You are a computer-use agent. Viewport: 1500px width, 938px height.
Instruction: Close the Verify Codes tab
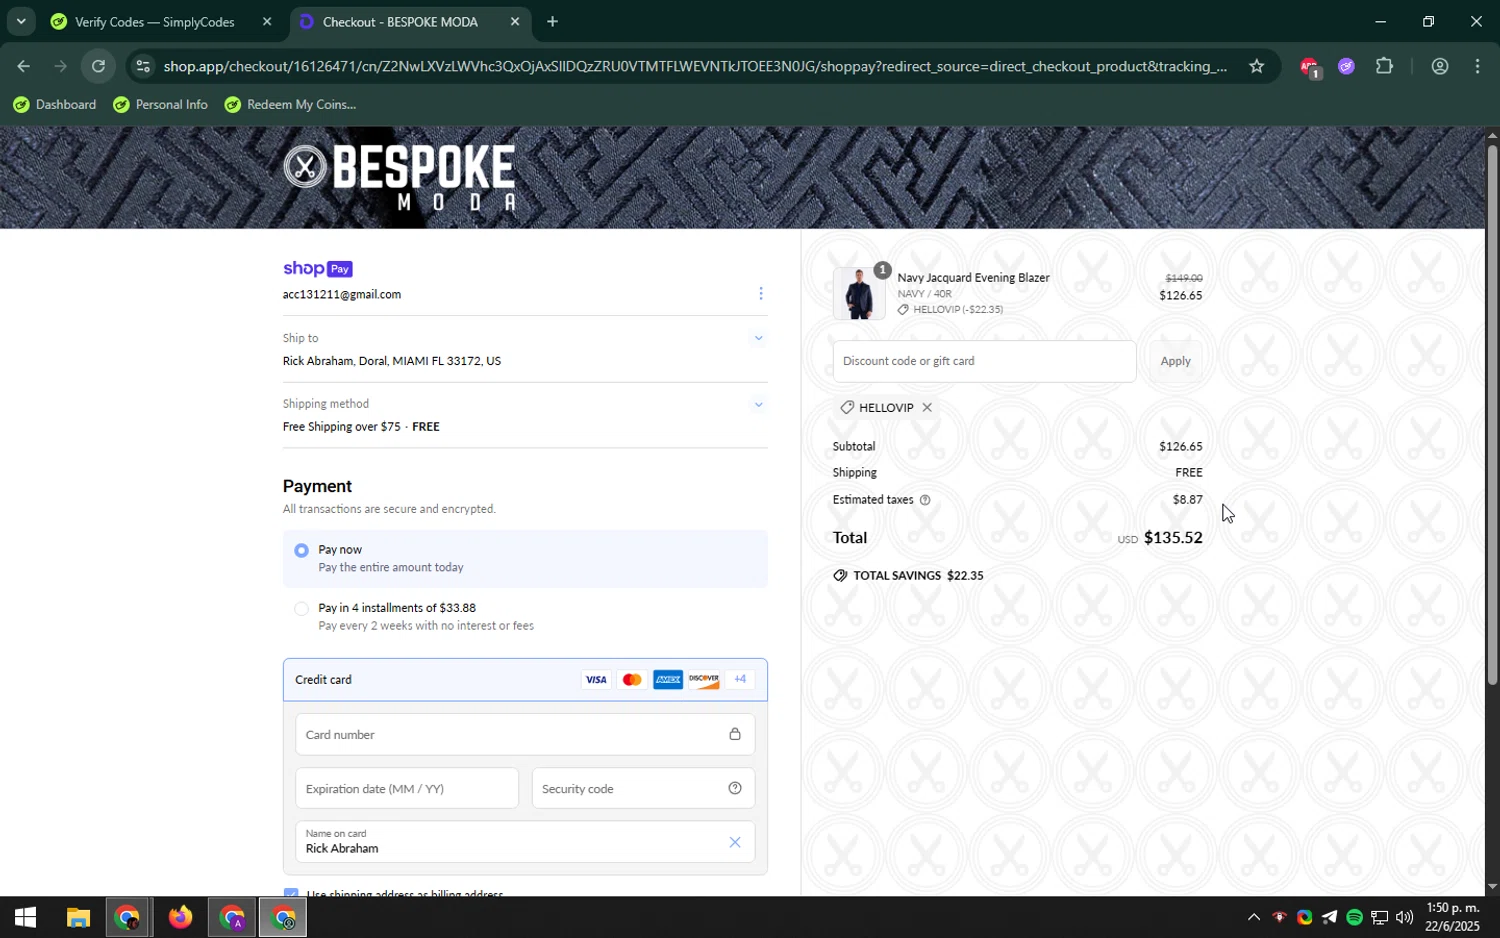267,22
